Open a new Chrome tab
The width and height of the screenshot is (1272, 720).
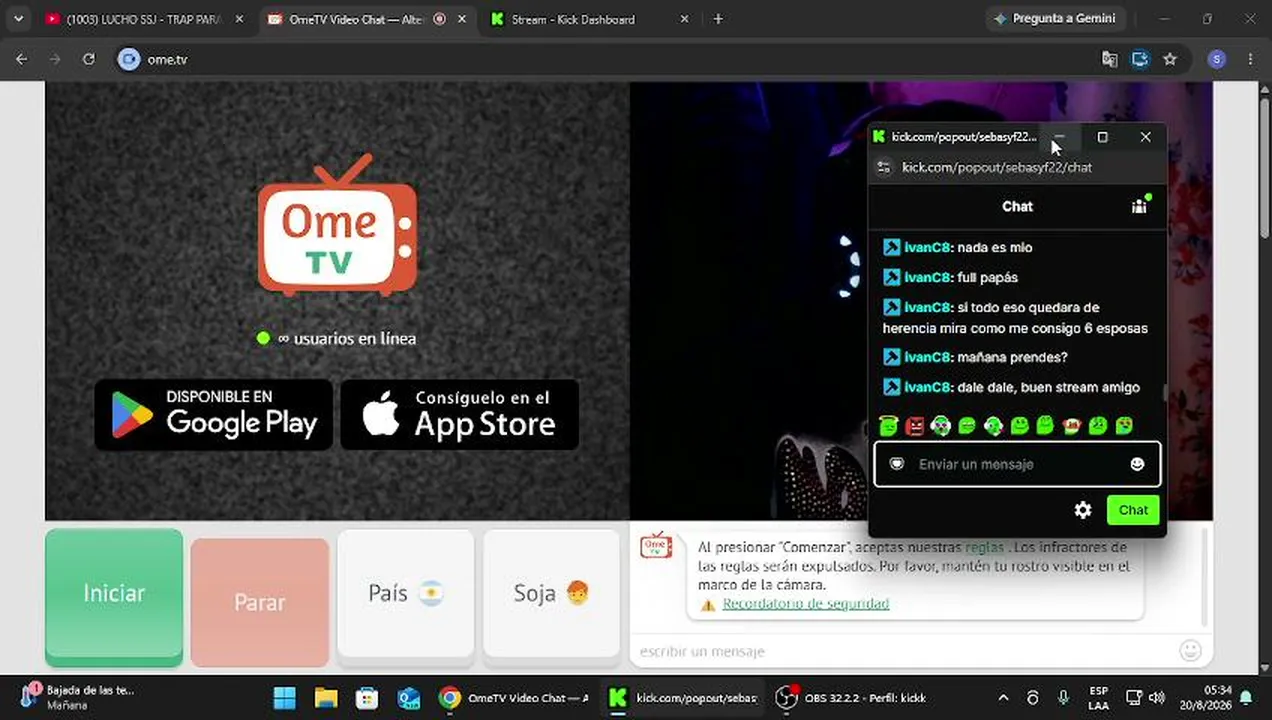[718, 19]
